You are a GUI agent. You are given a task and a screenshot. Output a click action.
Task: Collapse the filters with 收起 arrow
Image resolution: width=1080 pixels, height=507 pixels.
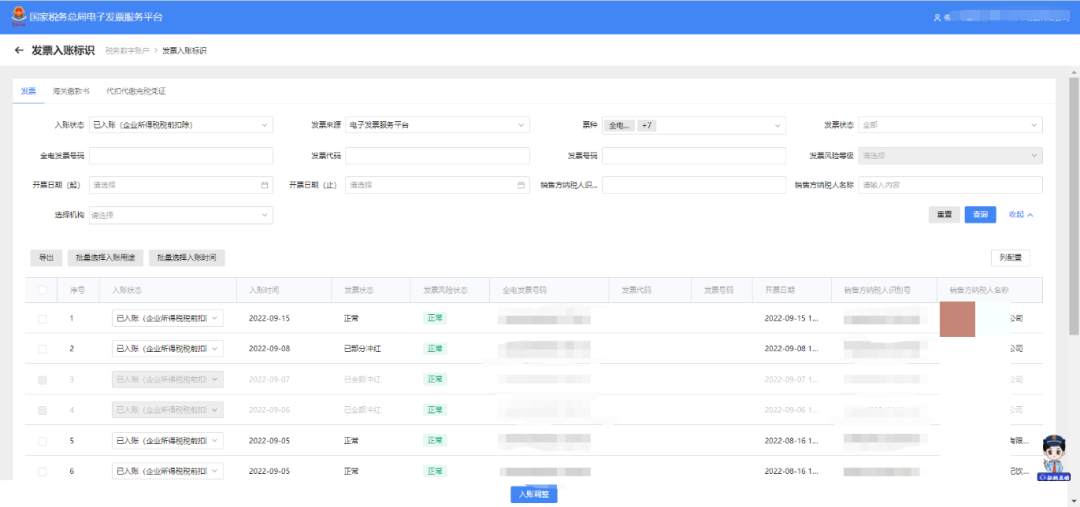click(x=1020, y=215)
